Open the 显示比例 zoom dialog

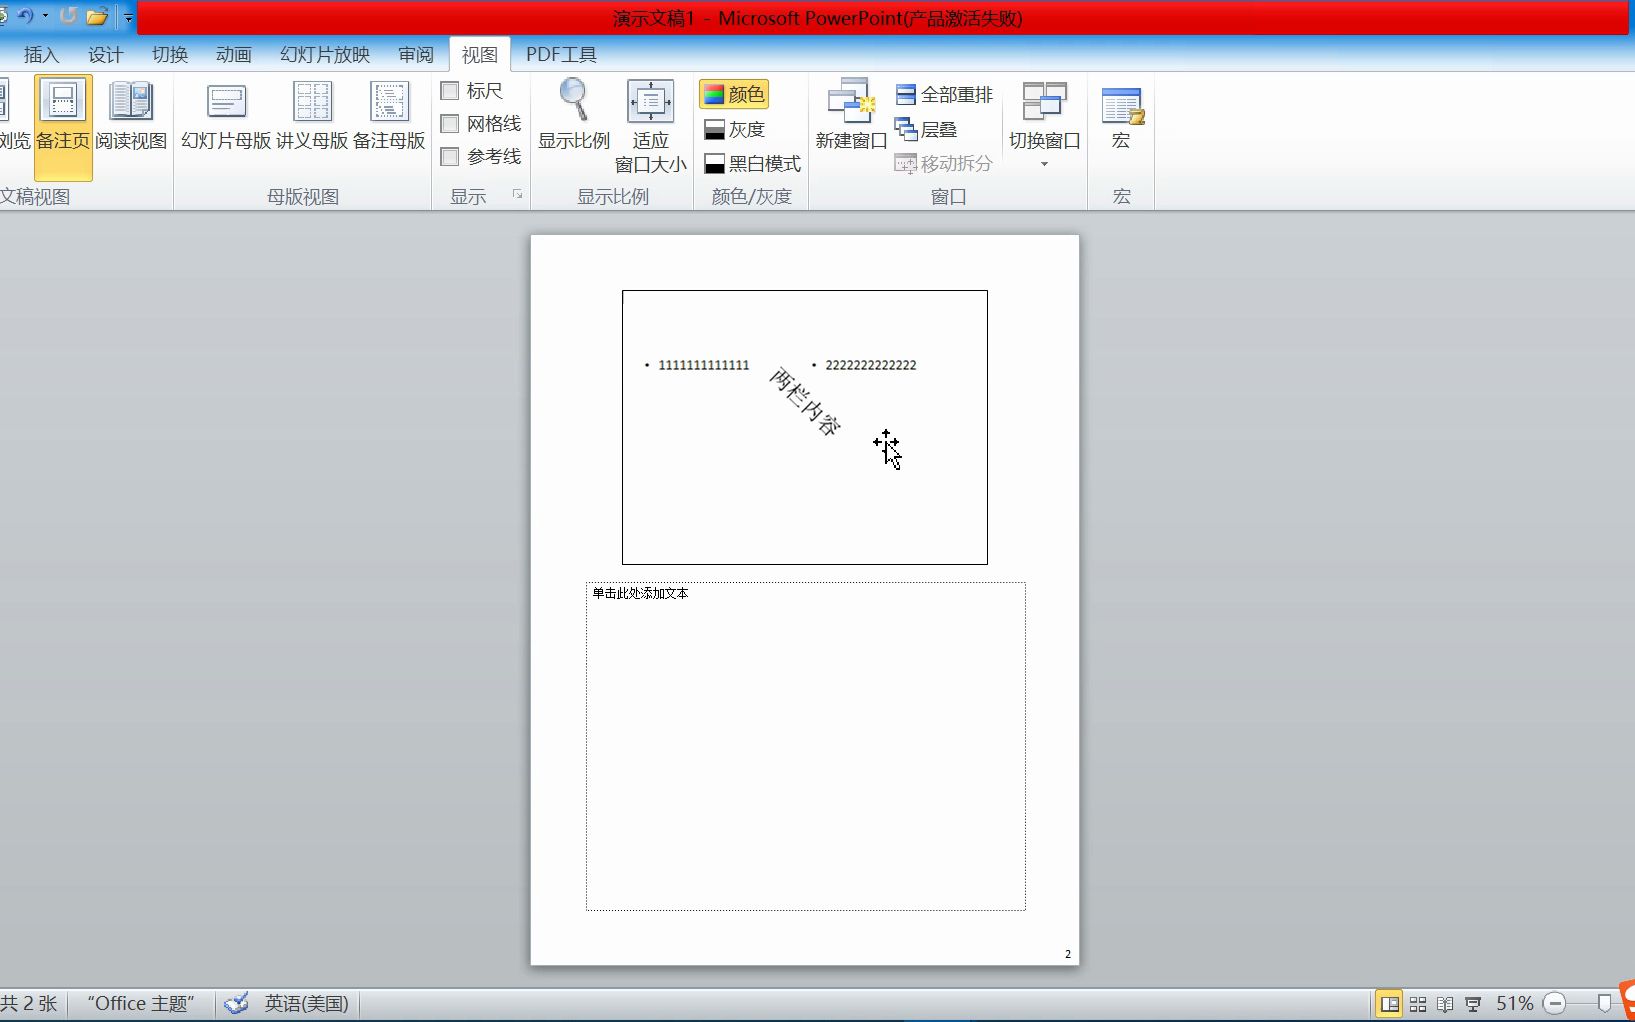(x=574, y=118)
